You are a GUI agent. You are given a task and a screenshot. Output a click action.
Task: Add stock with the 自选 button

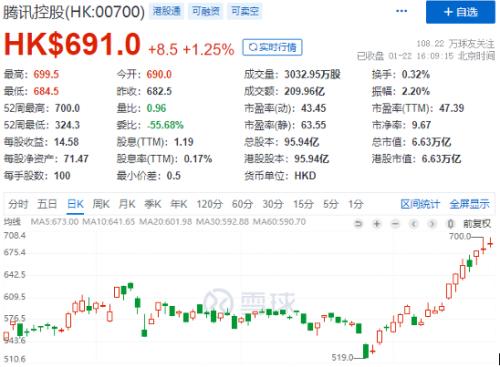(461, 12)
